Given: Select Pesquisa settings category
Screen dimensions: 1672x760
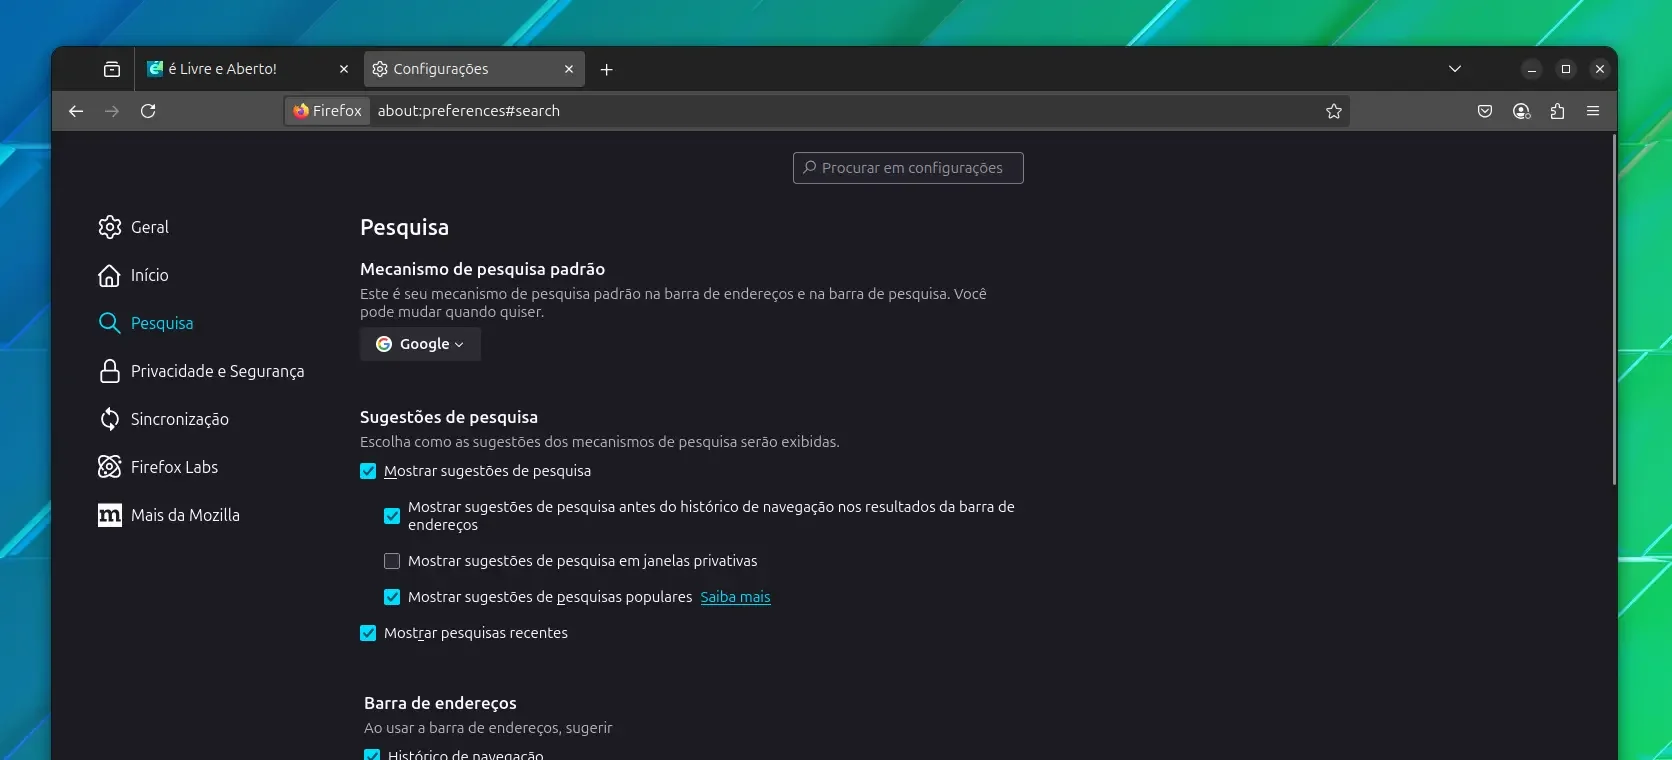Looking at the screenshot, I should point(146,323).
